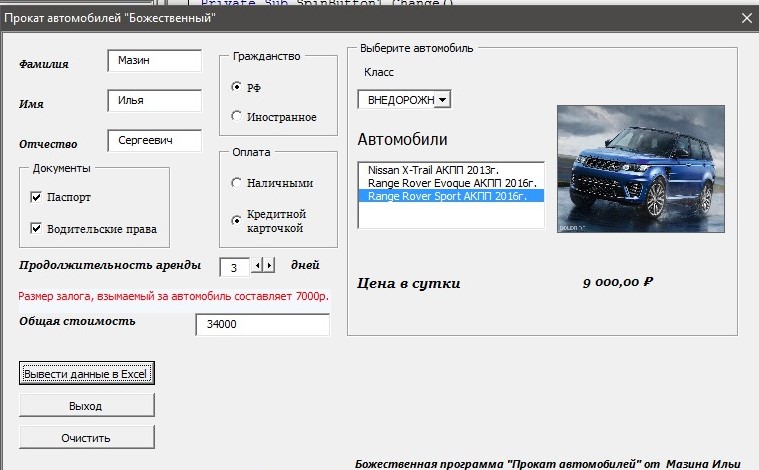Decrease rental days with left spin arrow
This screenshot has width=759, height=470.
(258, 265)
